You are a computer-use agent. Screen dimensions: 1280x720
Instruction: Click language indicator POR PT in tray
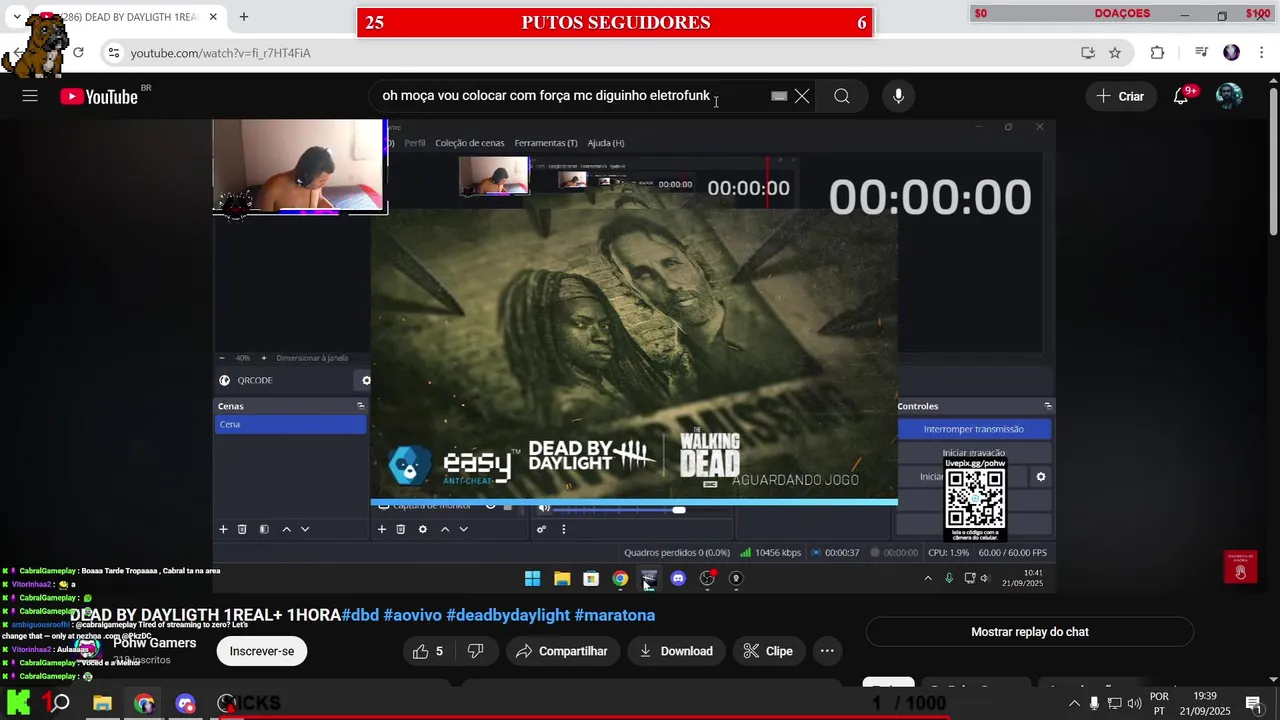click(x=1159, y=703)
